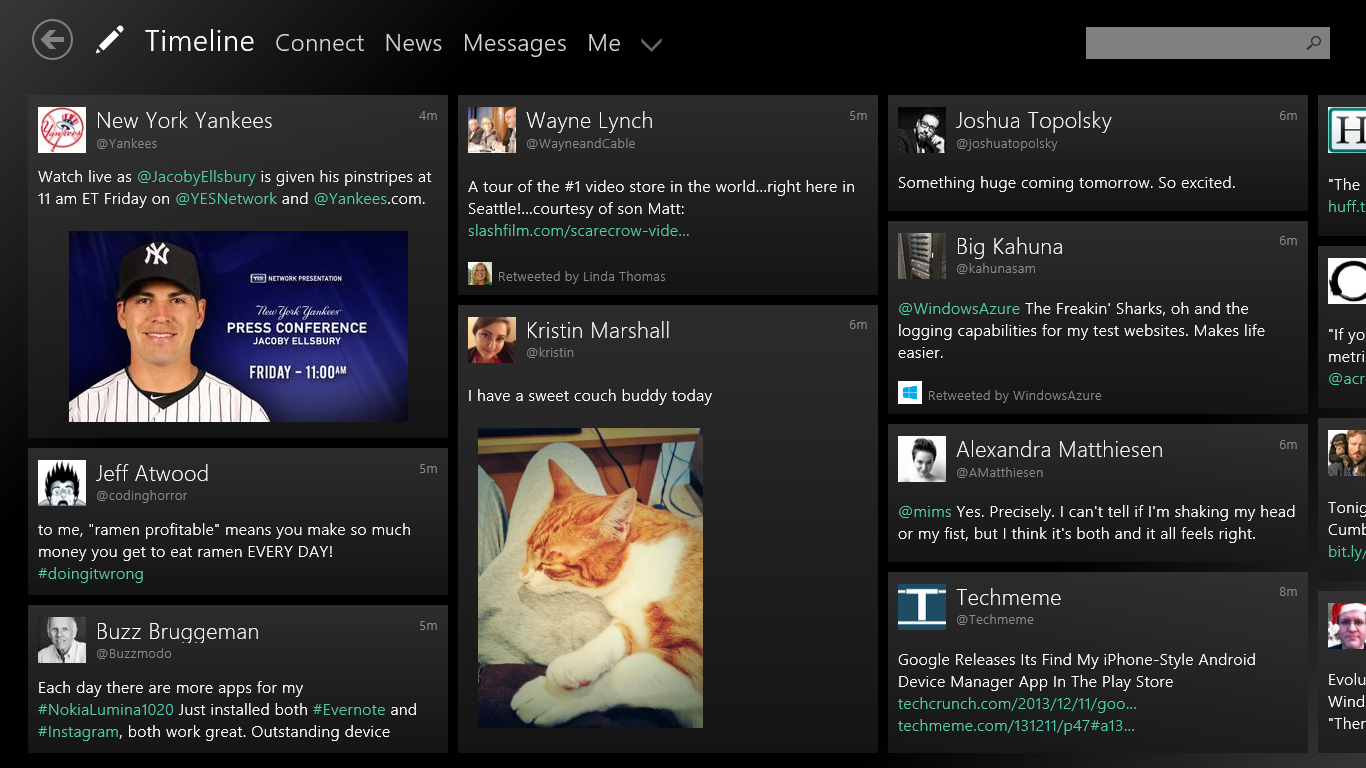This screenshot has width=1366, height=768.
Task: Open the slashfilm.com scarecrow video link
Action: click(578, 231)
